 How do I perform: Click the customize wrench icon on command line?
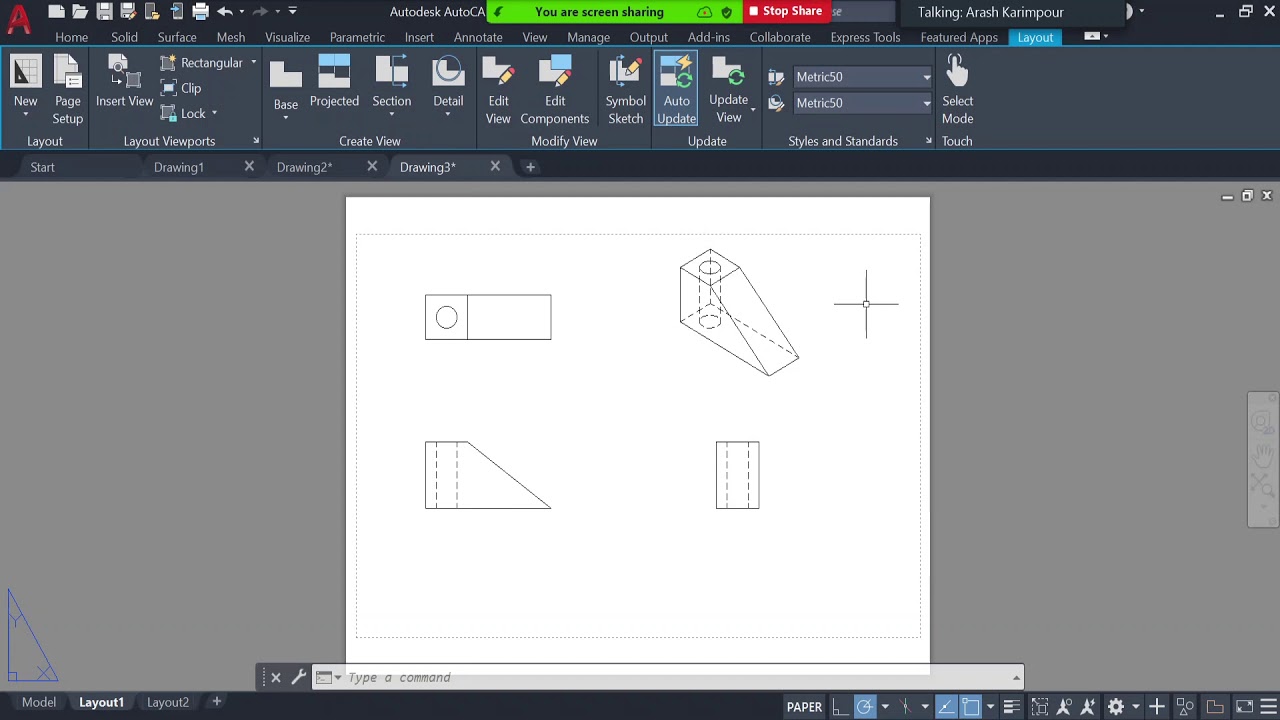pyautogui.click(x=298, y=677)
